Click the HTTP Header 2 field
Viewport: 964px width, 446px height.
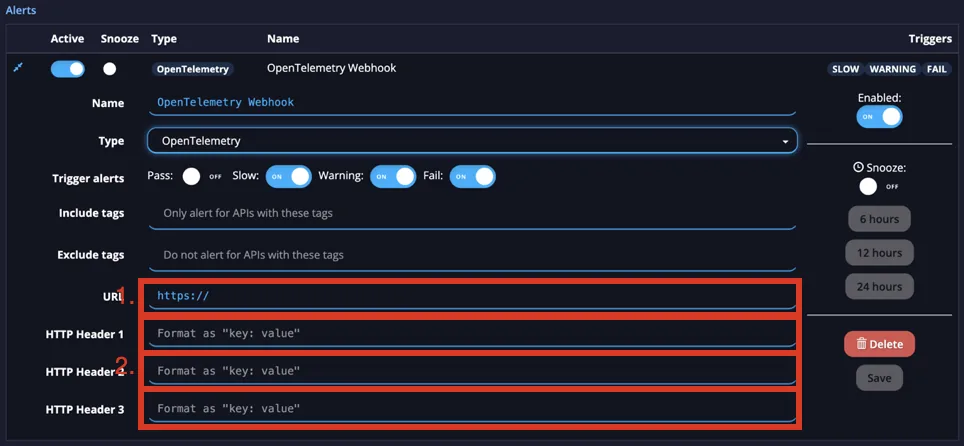[472, 372]
